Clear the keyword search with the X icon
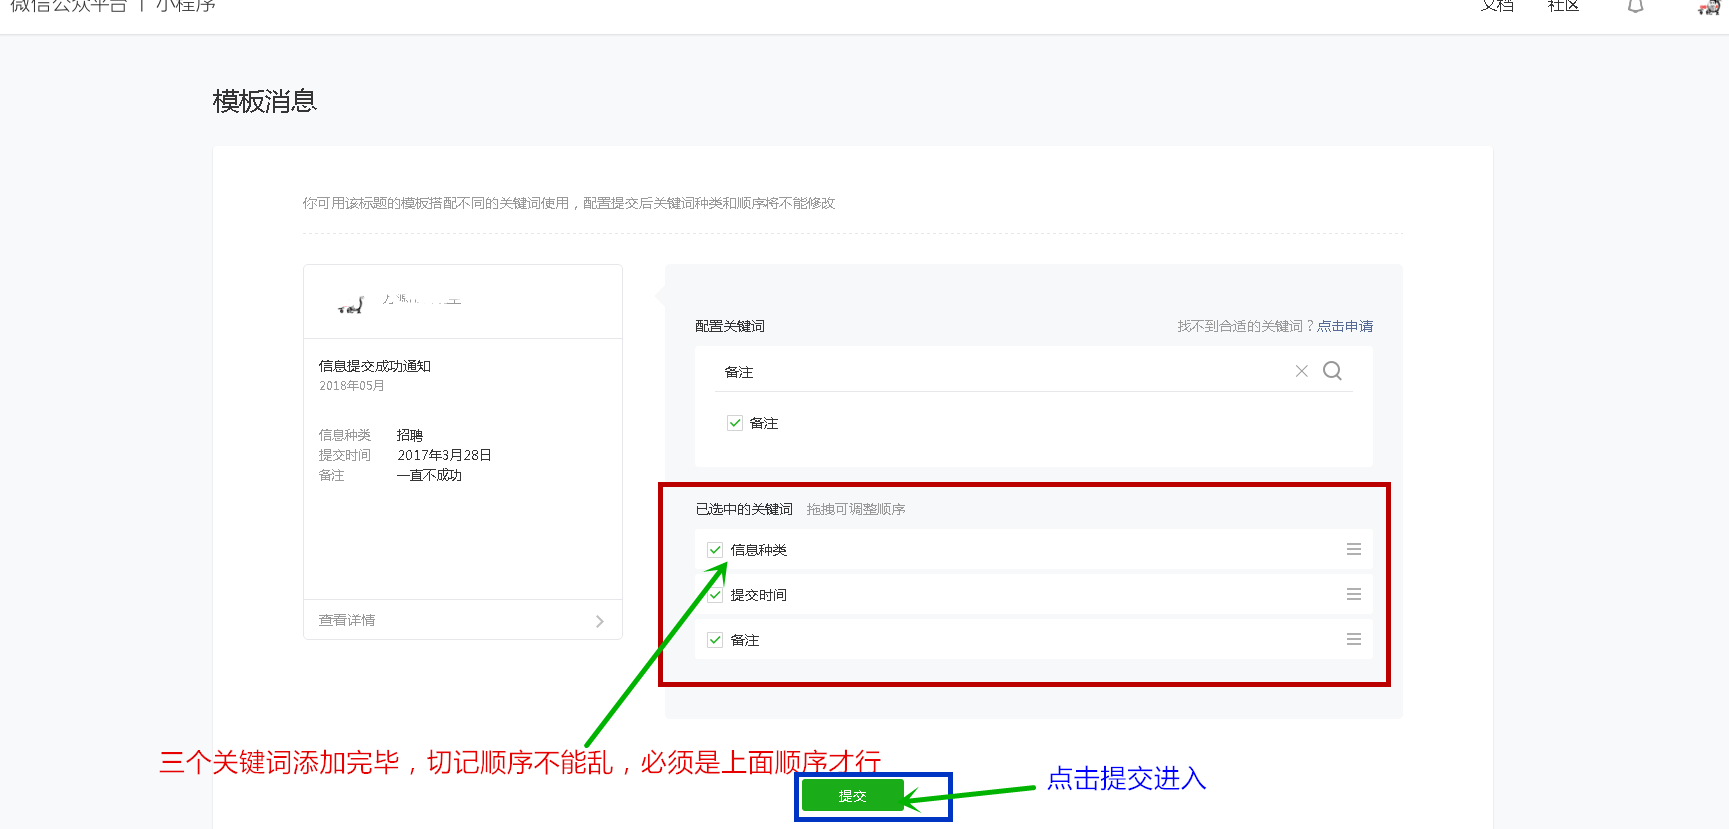 tap(1301, 371)
